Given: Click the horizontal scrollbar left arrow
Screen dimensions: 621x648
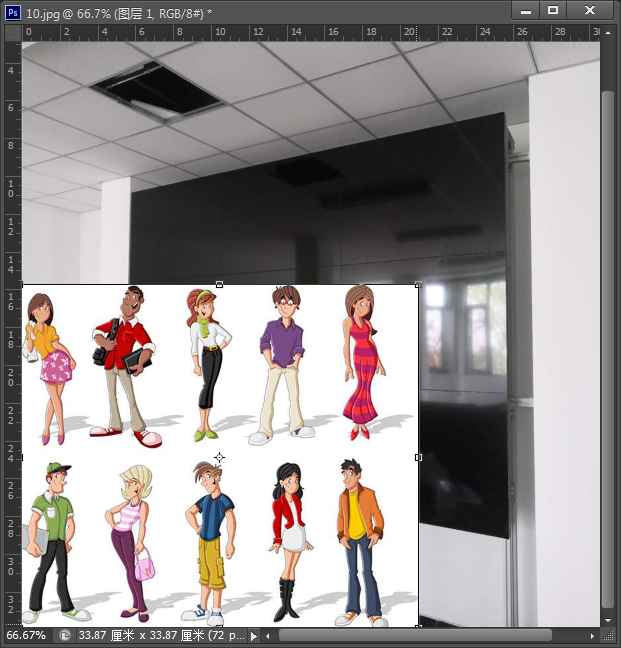Looking at the screenshot, I should pyautogui.click(x=268, y=636).
